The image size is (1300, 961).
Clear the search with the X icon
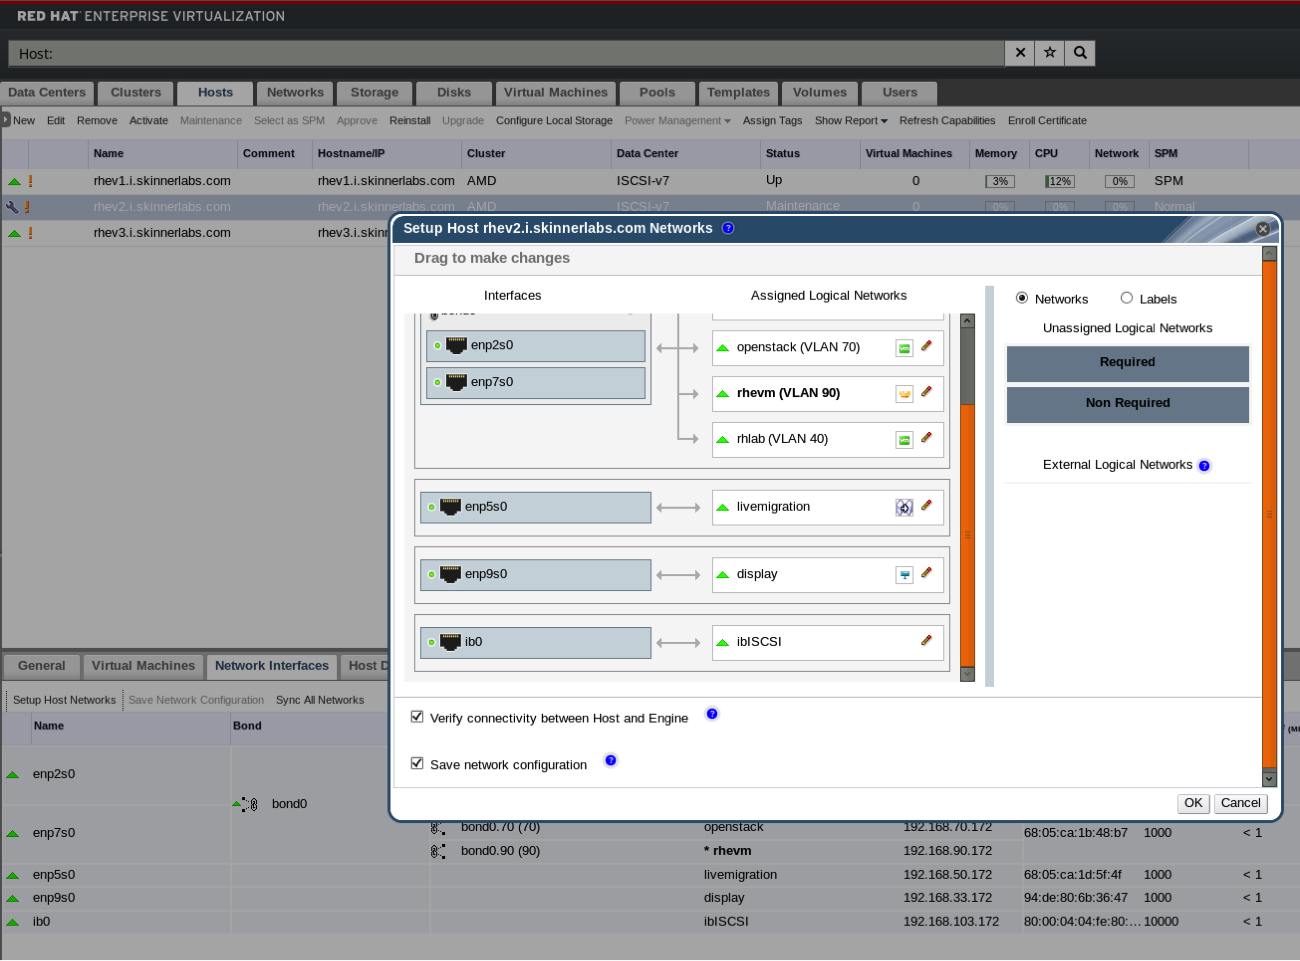coord(1020,53)
